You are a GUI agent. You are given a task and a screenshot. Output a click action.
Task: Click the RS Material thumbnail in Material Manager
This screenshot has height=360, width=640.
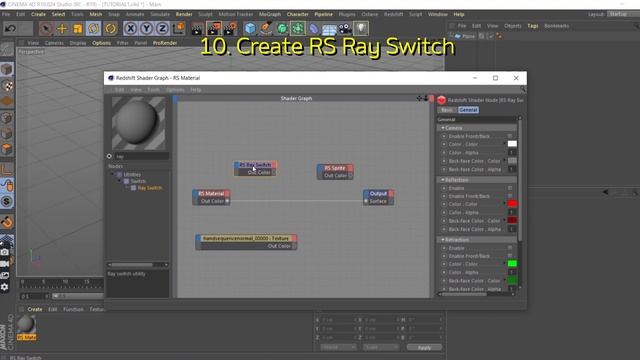click(26, 325)
